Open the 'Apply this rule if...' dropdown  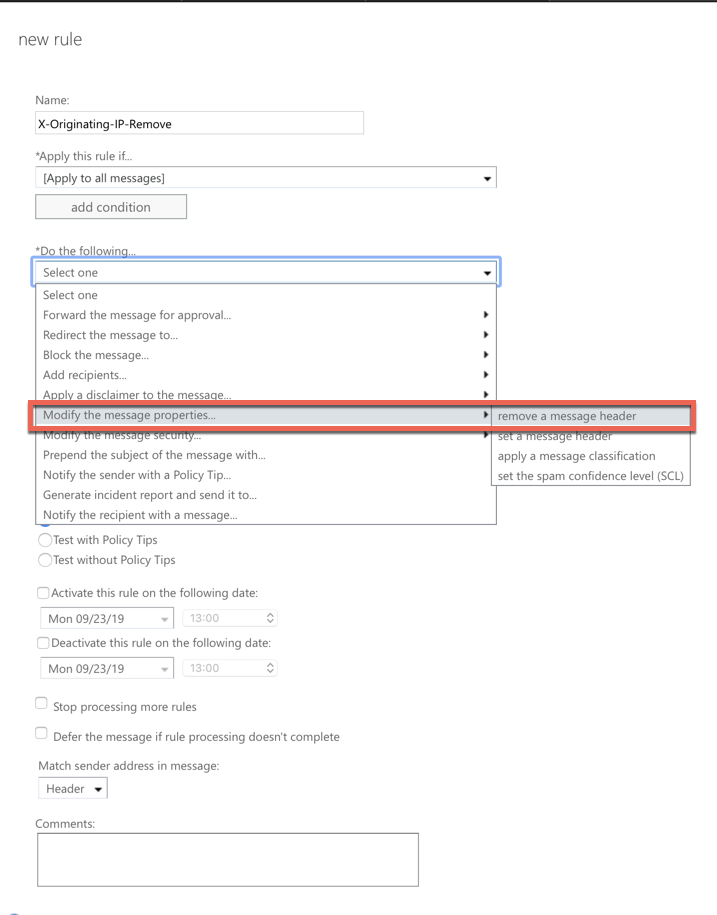coord(265,178)
